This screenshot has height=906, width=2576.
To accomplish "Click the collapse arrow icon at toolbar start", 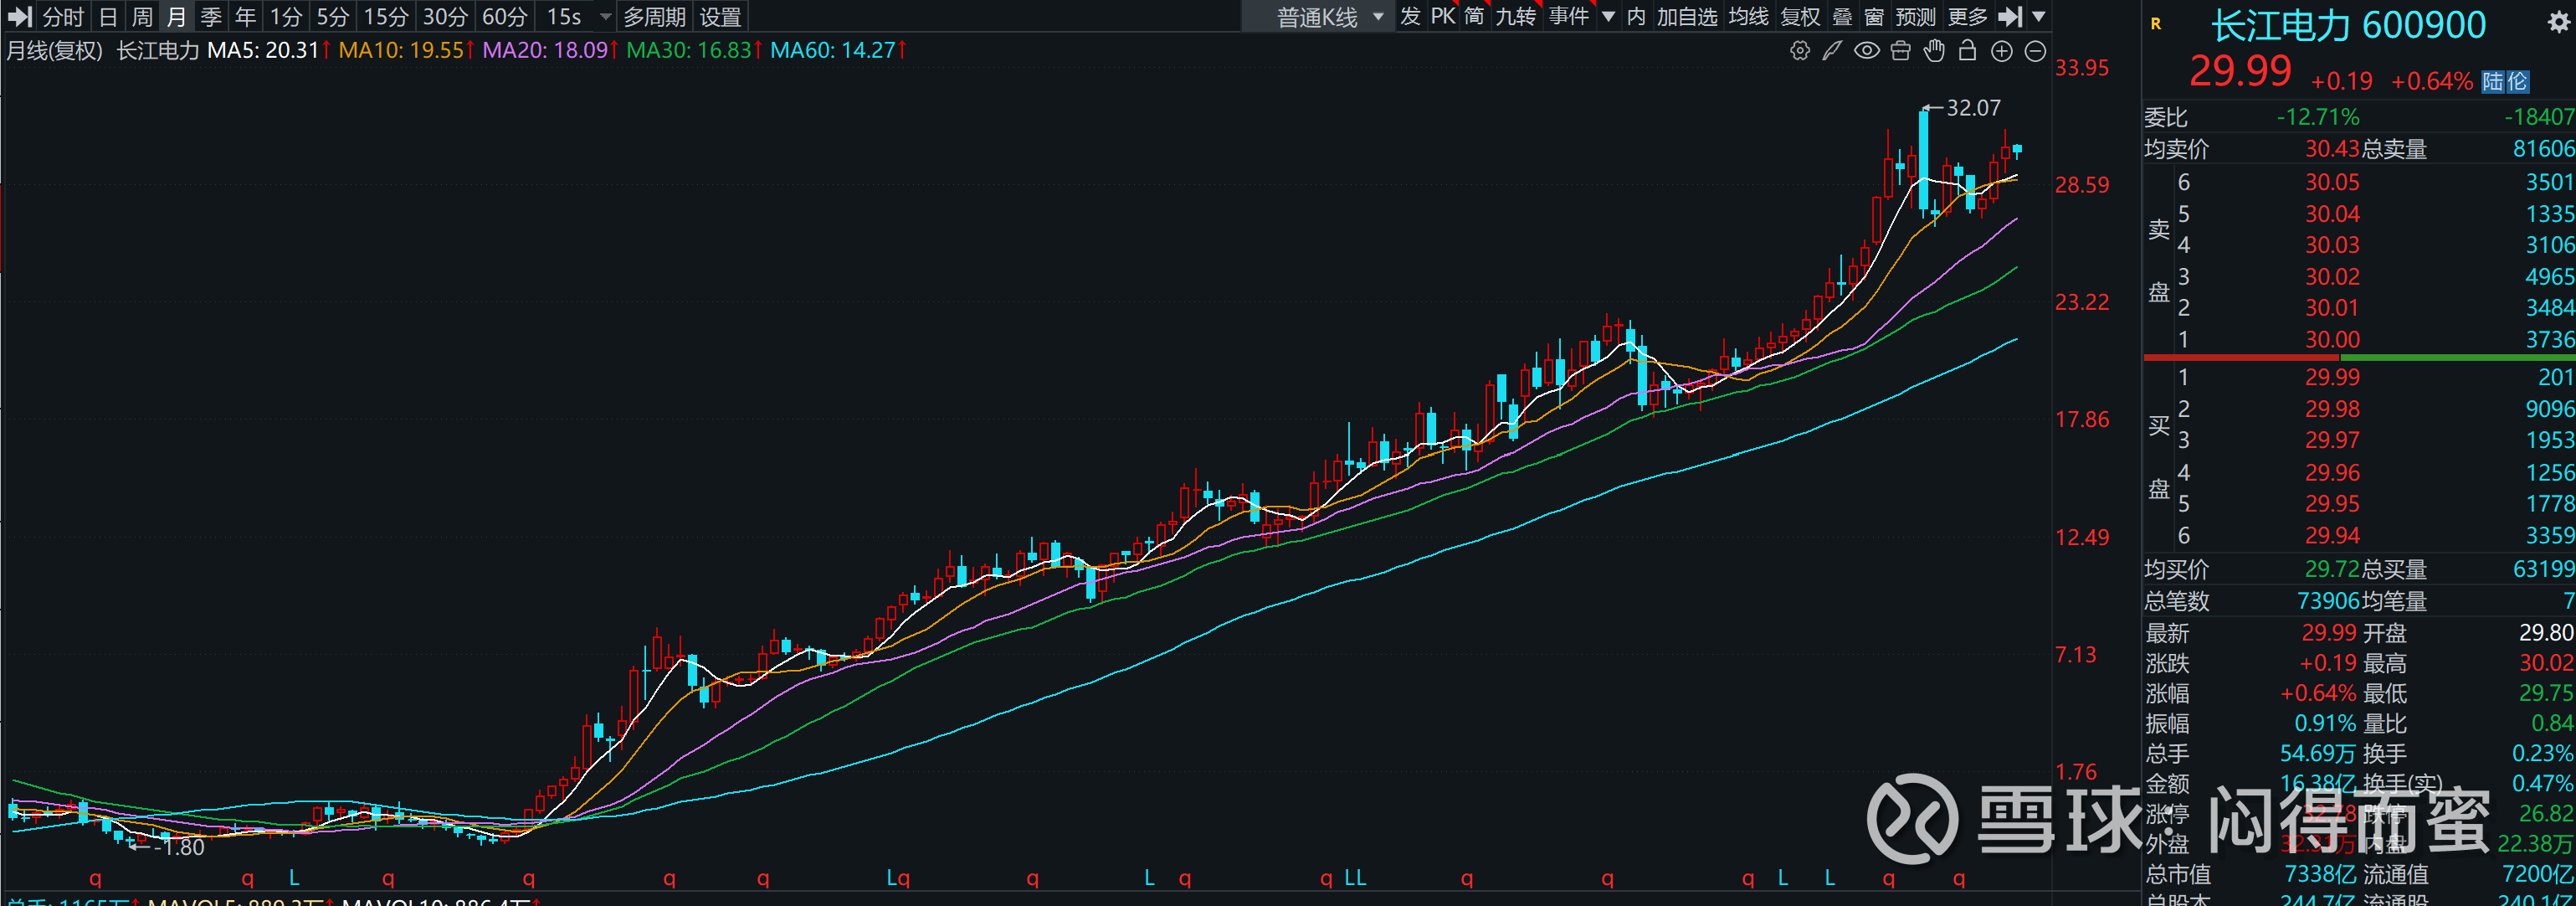I will pos(19,16).
